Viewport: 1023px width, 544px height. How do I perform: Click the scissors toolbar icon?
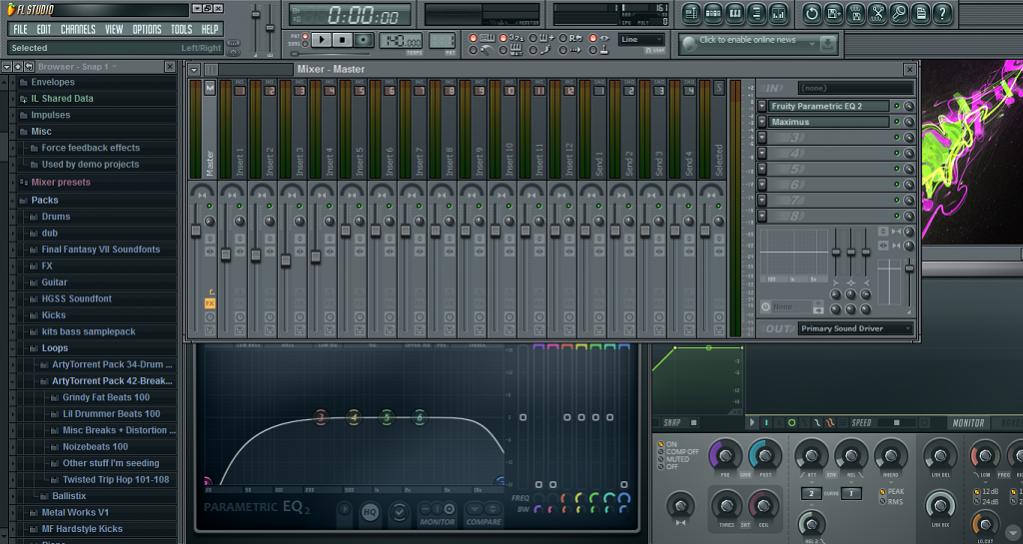877,13
